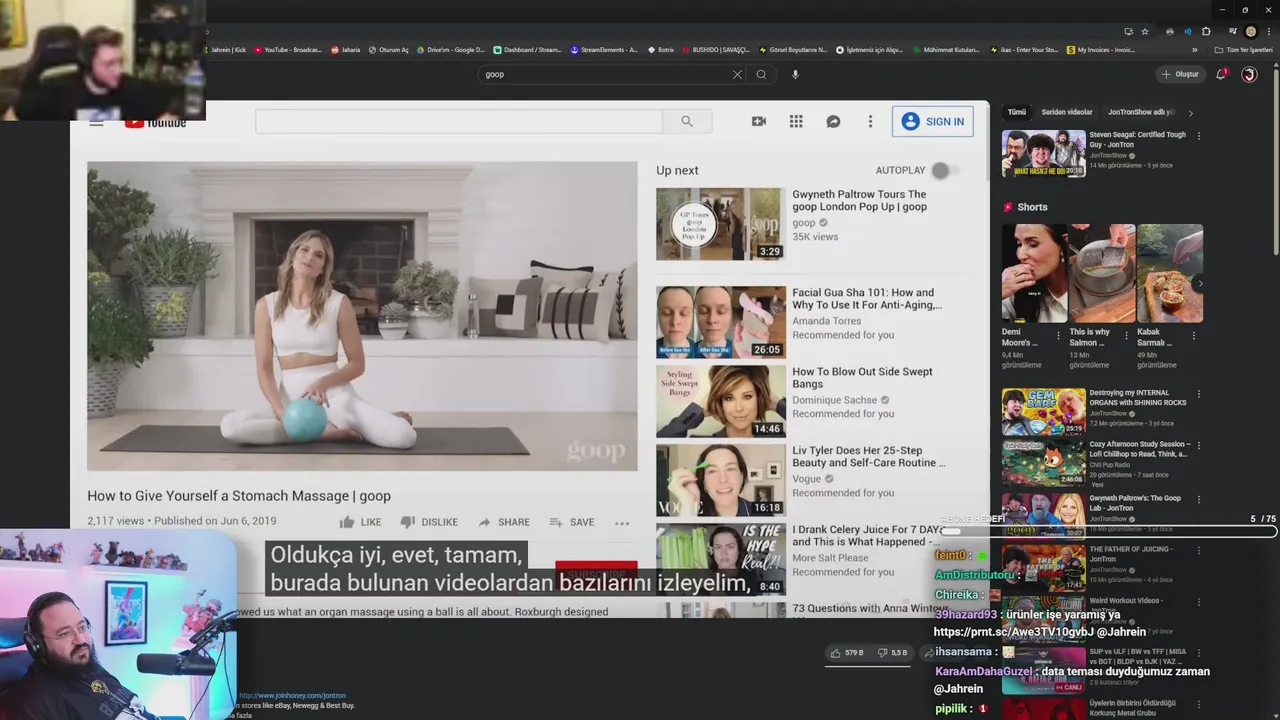Expand the bookmarks overflow chevron
The height and width of the screenshot is (720, 1280).
1194,49
